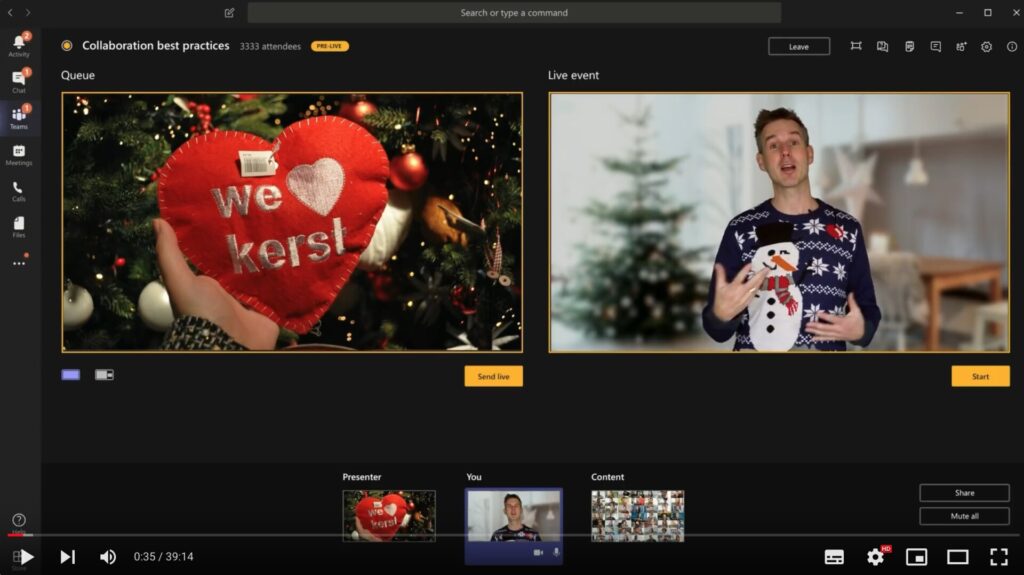Show meeting info icon at top right

pyautogui.click(x=1012, y=46)
